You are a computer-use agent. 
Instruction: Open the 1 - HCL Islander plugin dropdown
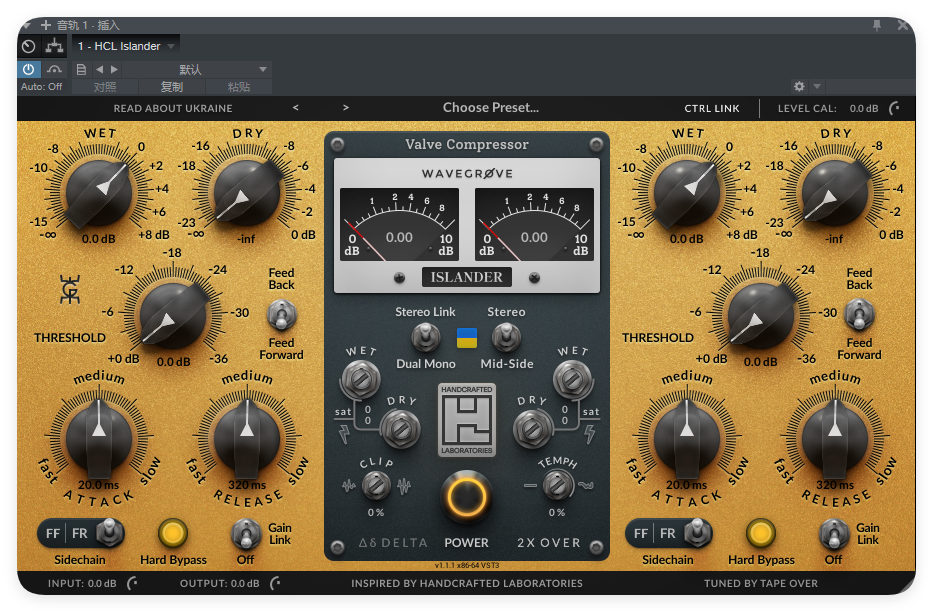(126, 46)
